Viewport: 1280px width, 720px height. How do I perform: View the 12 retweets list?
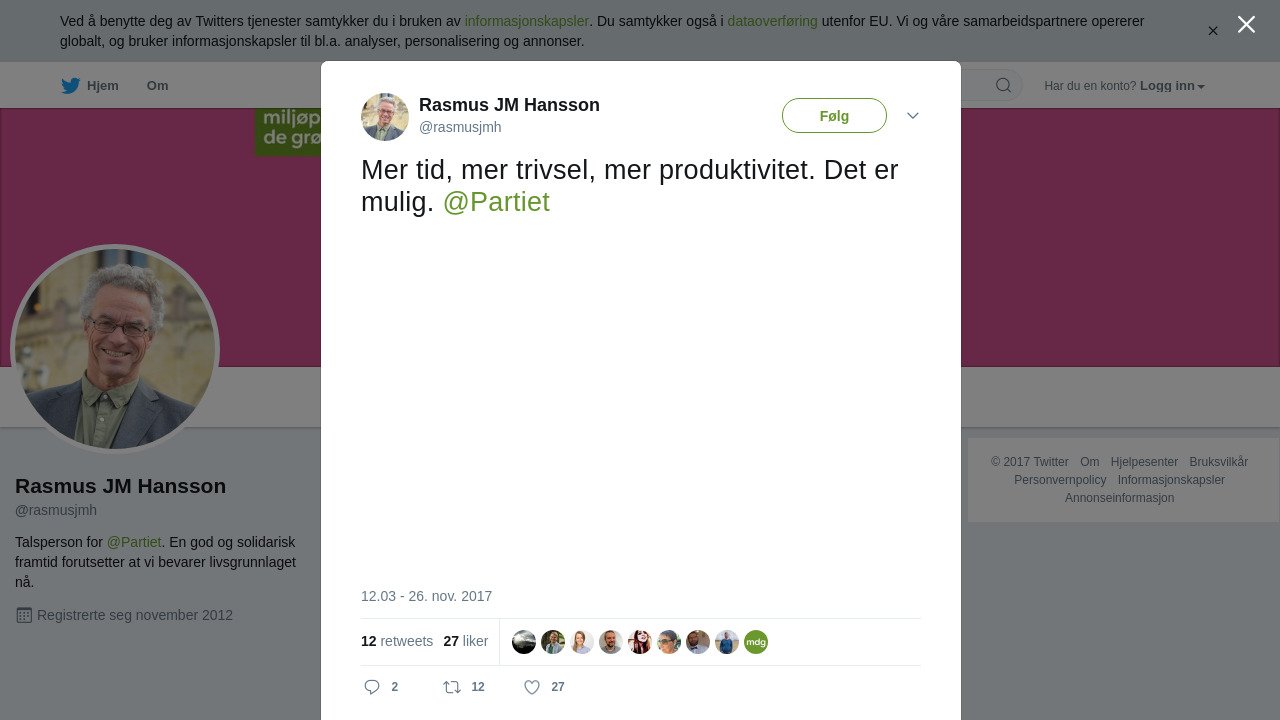[x=397, y=641]
